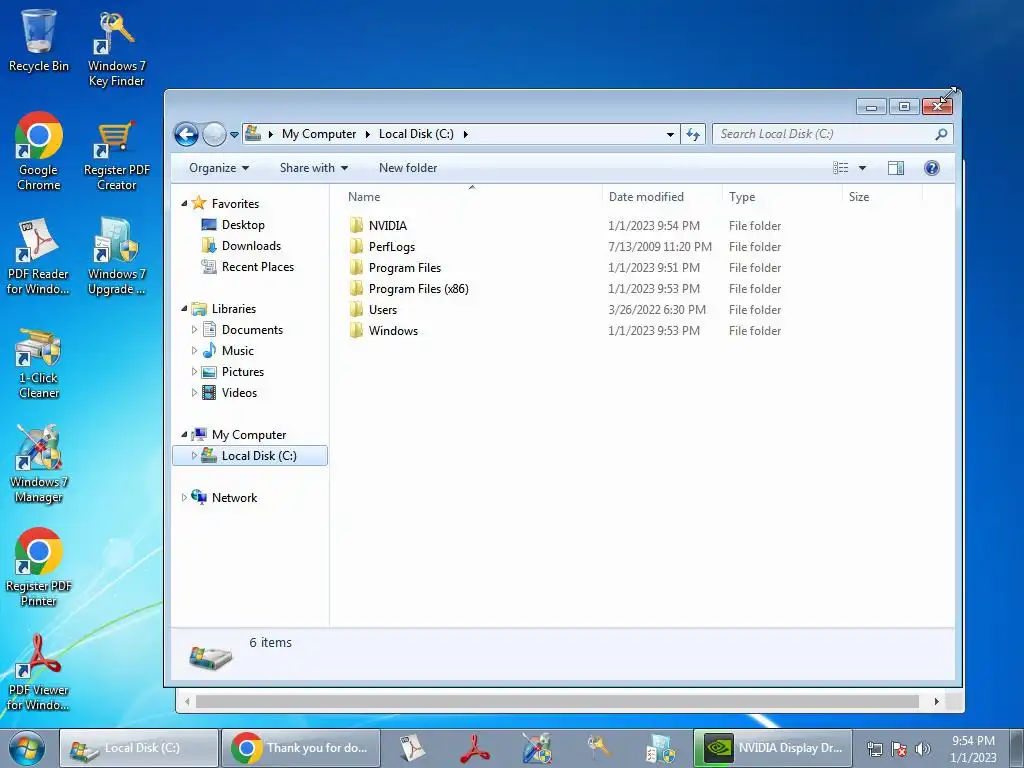Create a New folder
The height and width of the screenshot is (768, 1024).
coord(408,168)
